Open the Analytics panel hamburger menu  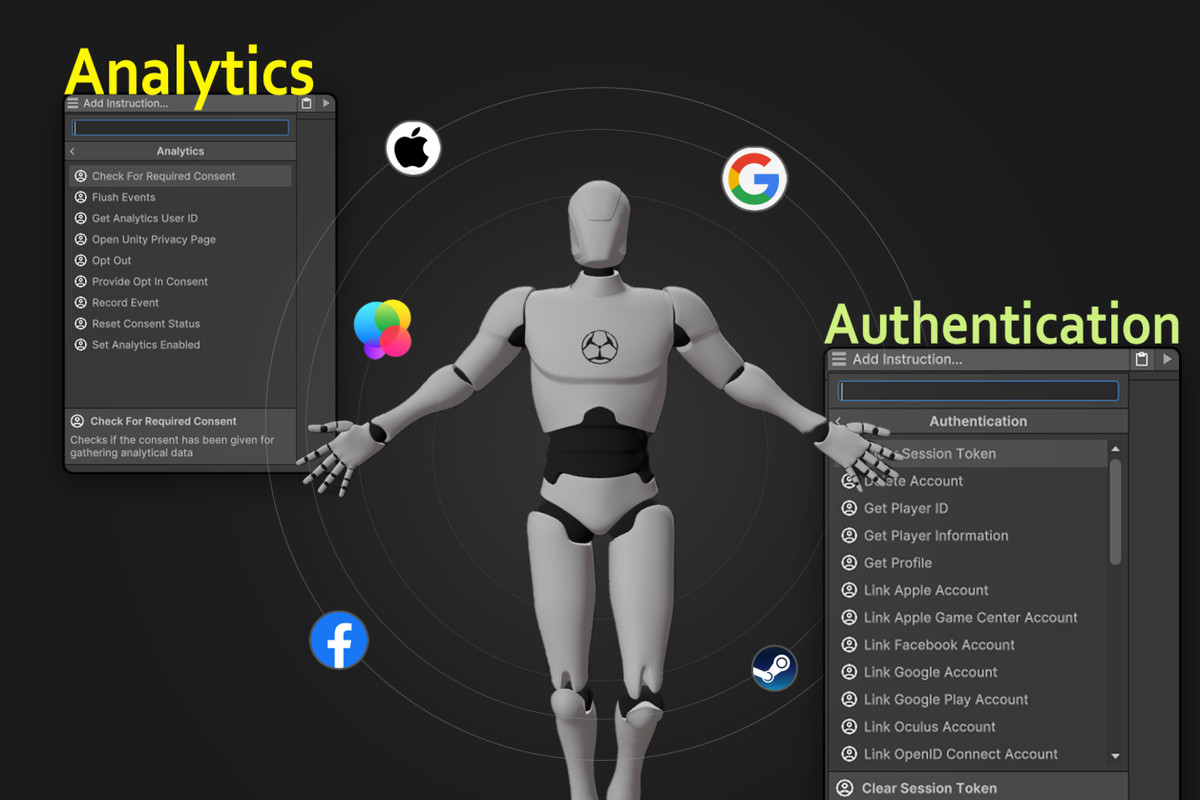point(73,103)
